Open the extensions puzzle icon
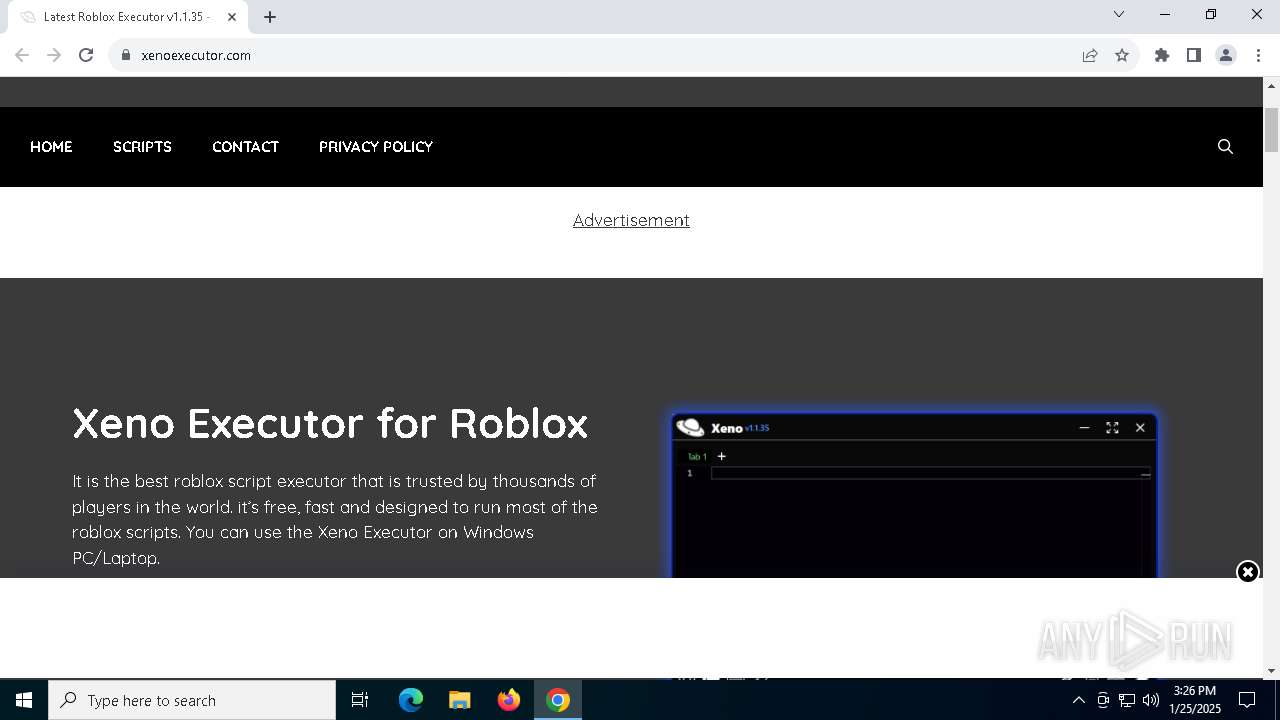Viewport: 1280px width, 720px height. 1162,56
